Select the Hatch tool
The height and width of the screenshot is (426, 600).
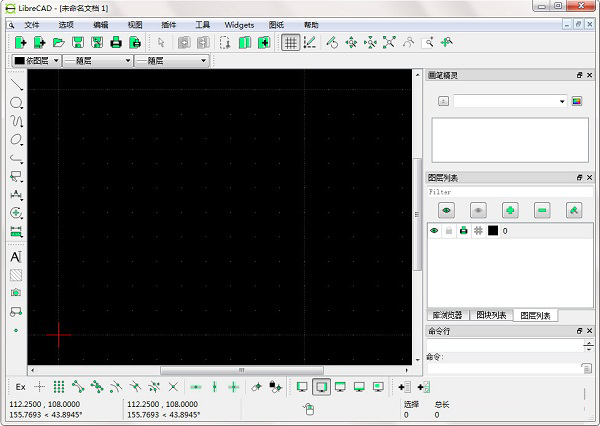tap(16, 275)
